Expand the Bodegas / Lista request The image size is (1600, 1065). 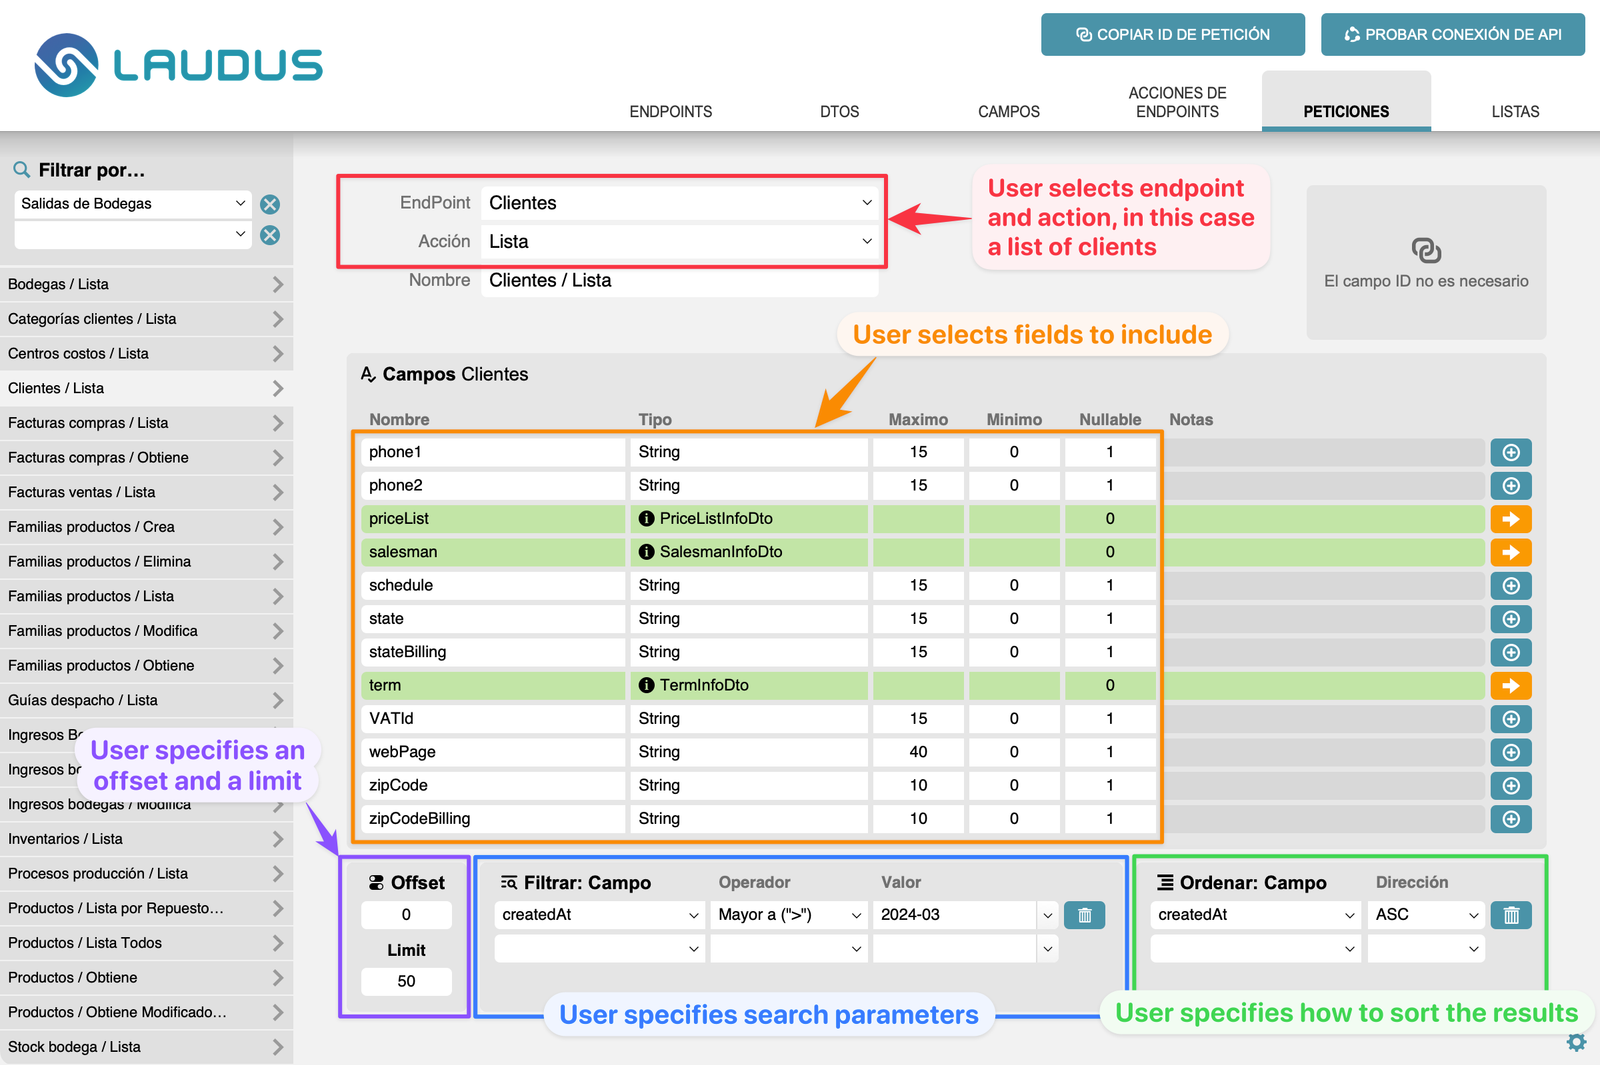coord(146,285)
